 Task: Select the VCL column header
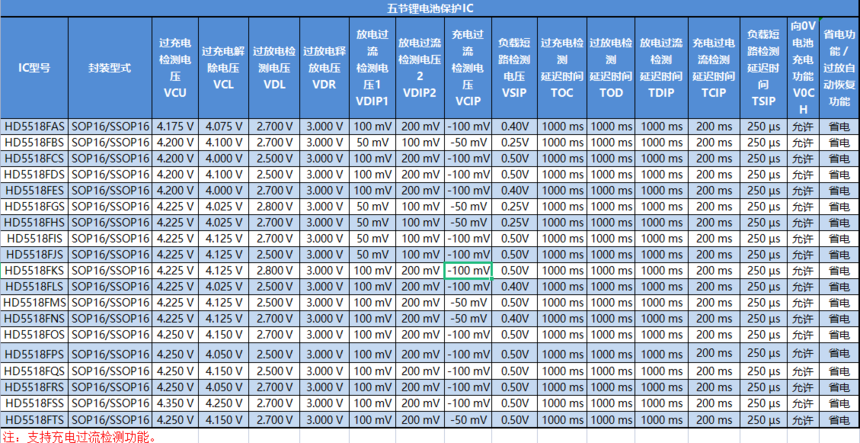(224, 68)
